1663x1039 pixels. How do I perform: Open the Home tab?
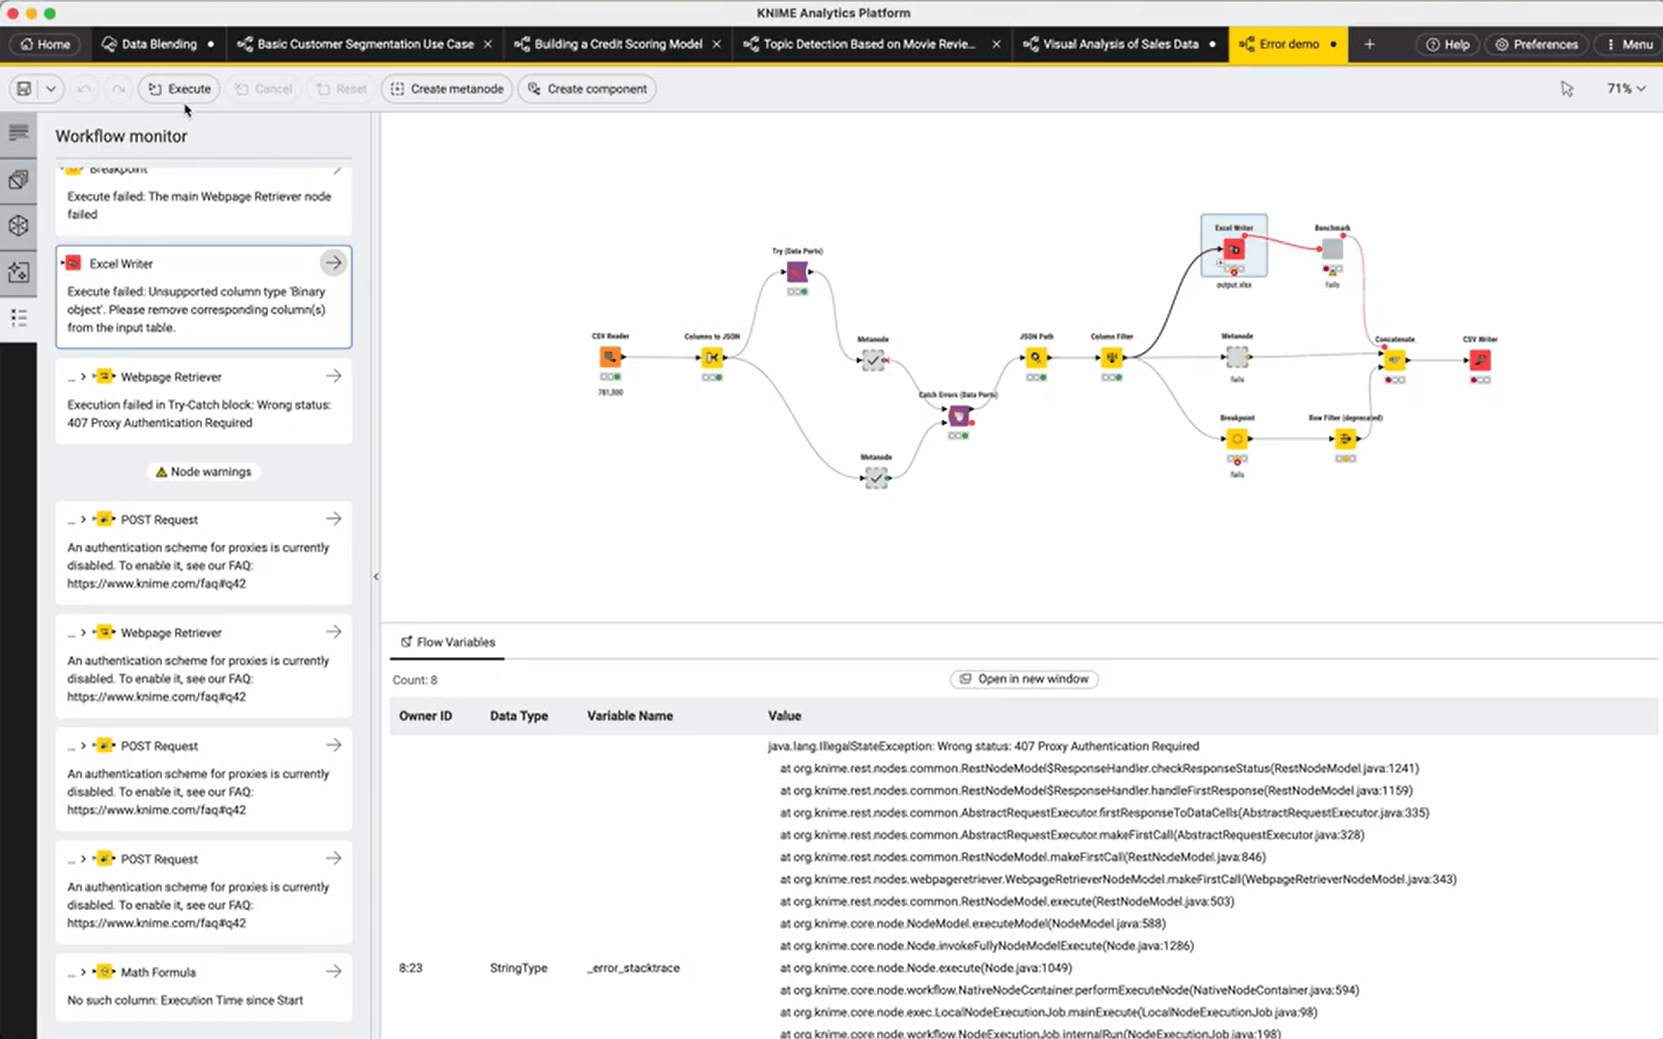tap(44, 44)
